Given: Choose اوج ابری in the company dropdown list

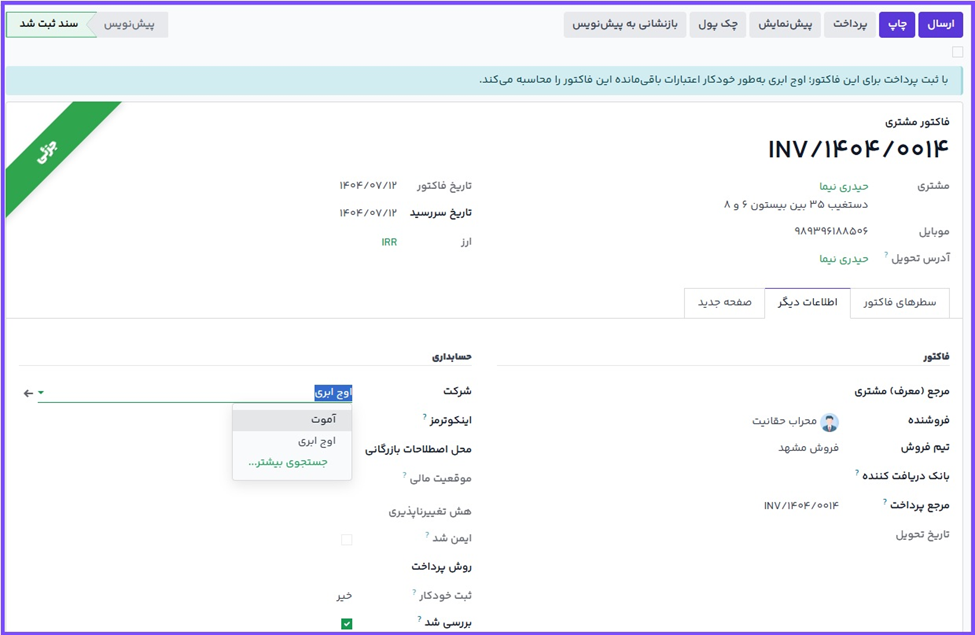Looking at the screenshot, I should point(316,440).
